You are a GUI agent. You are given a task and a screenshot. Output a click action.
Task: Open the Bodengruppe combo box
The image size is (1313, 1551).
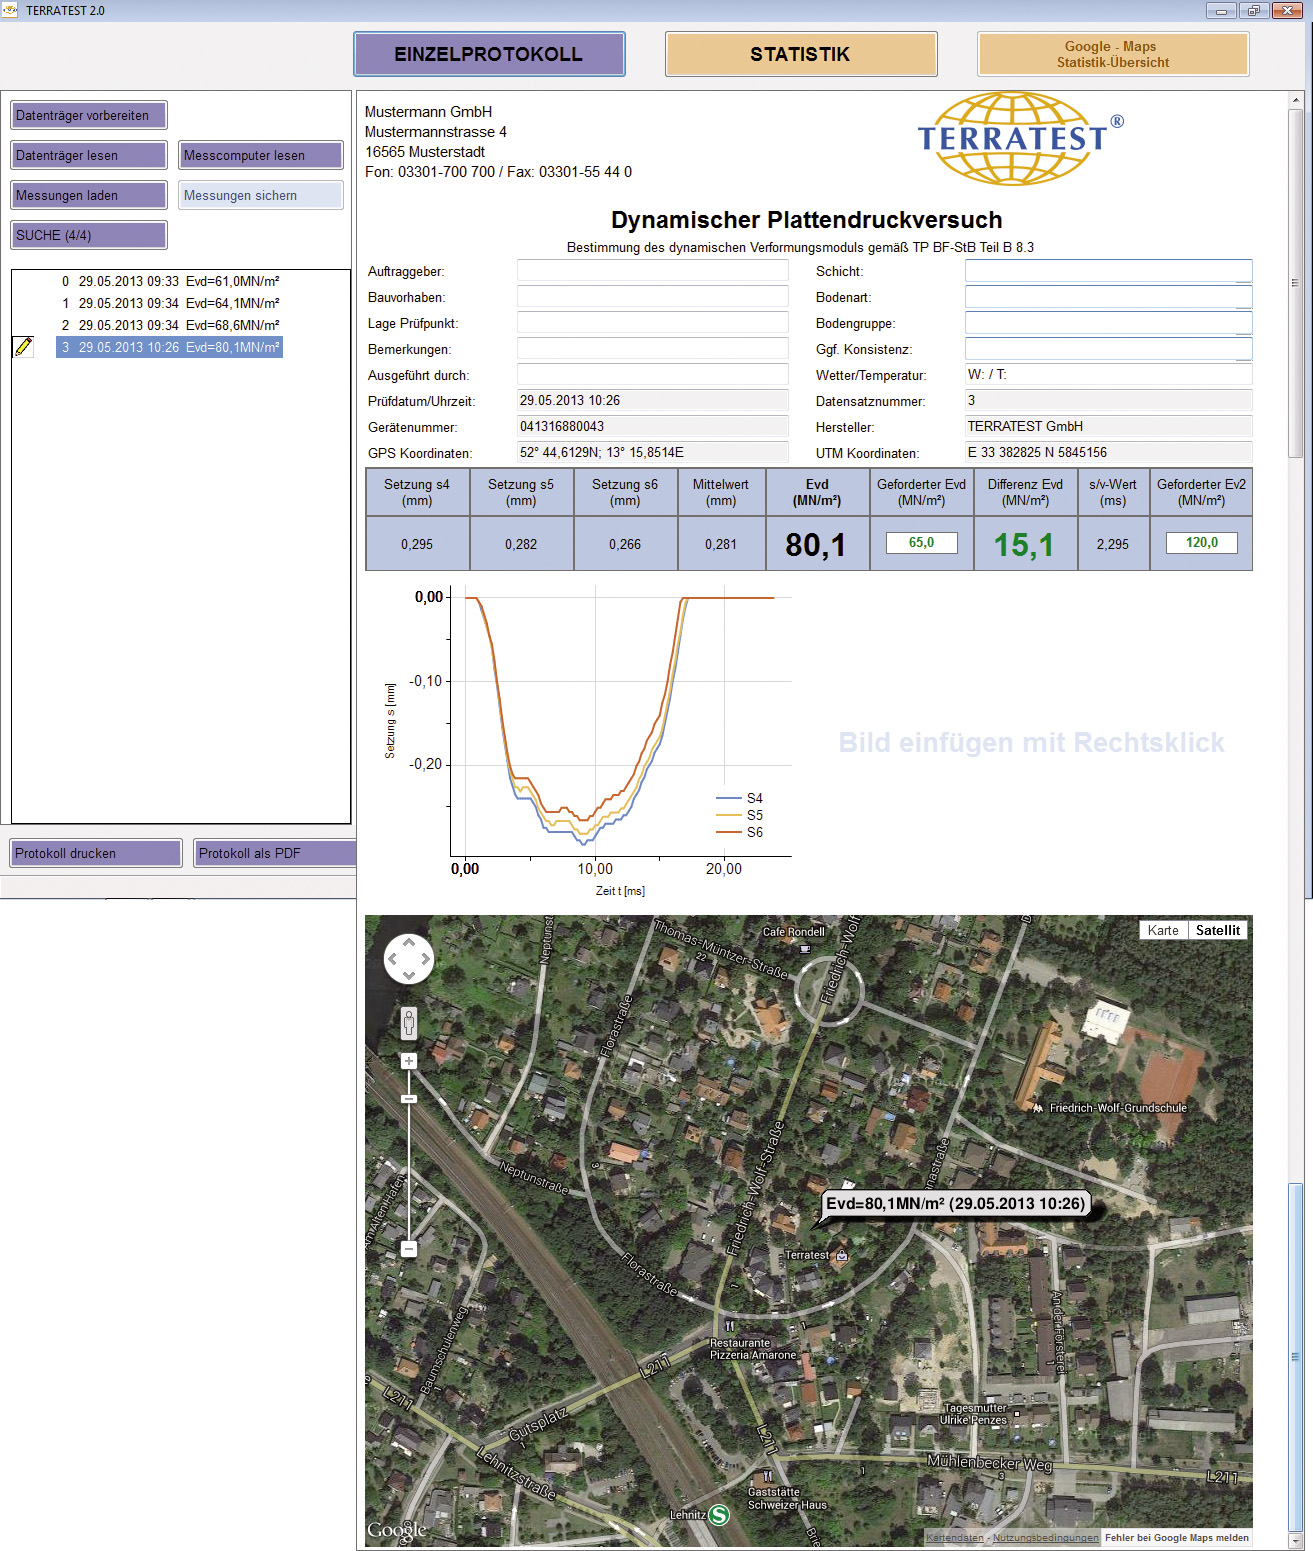[x=1108, y=323]
